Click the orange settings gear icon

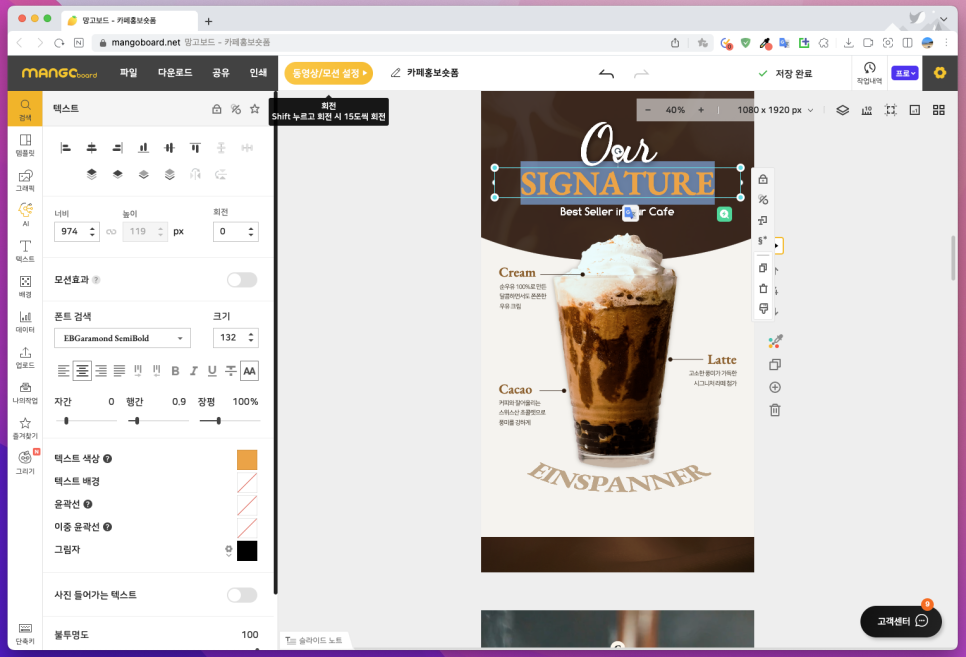tap(940, 73)
